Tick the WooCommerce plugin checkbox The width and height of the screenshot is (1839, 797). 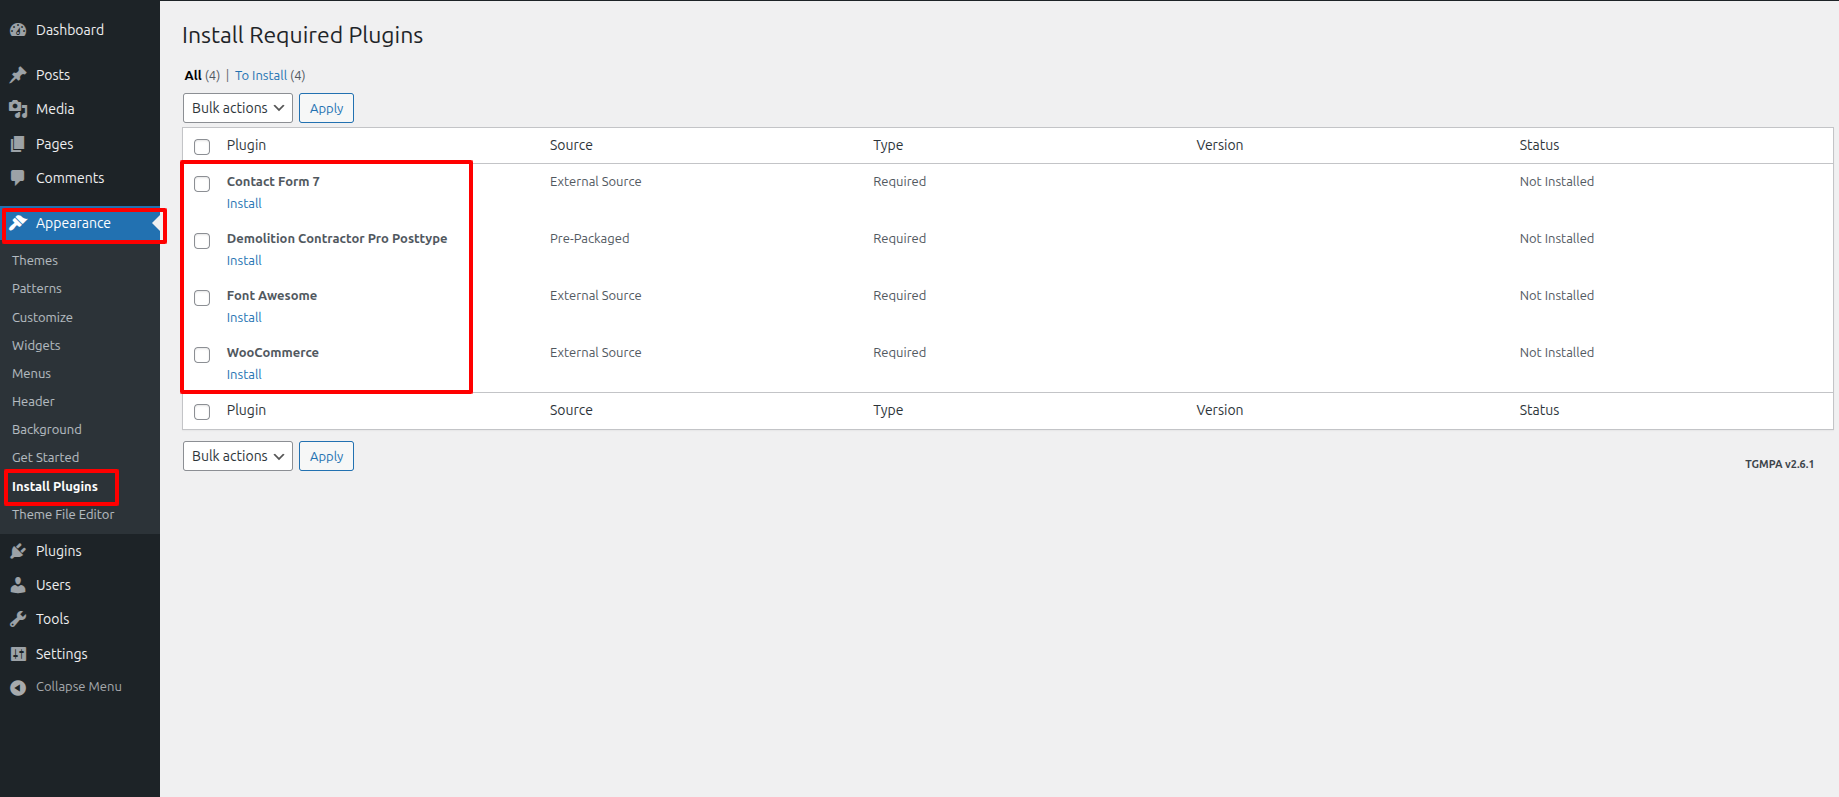[x=202, y=355]
